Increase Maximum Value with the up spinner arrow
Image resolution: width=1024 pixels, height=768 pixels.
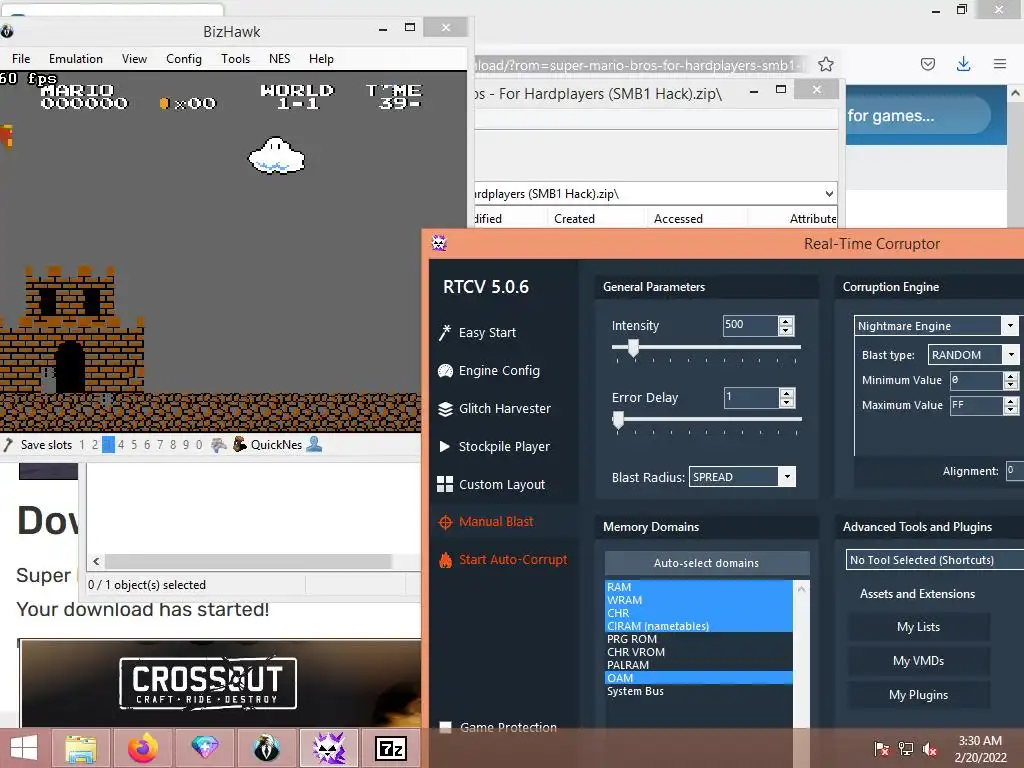1010,401
